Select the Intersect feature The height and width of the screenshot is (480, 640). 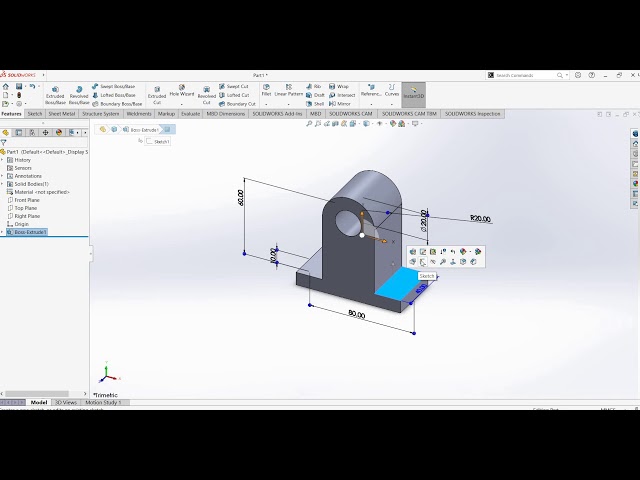click(342, 95)
